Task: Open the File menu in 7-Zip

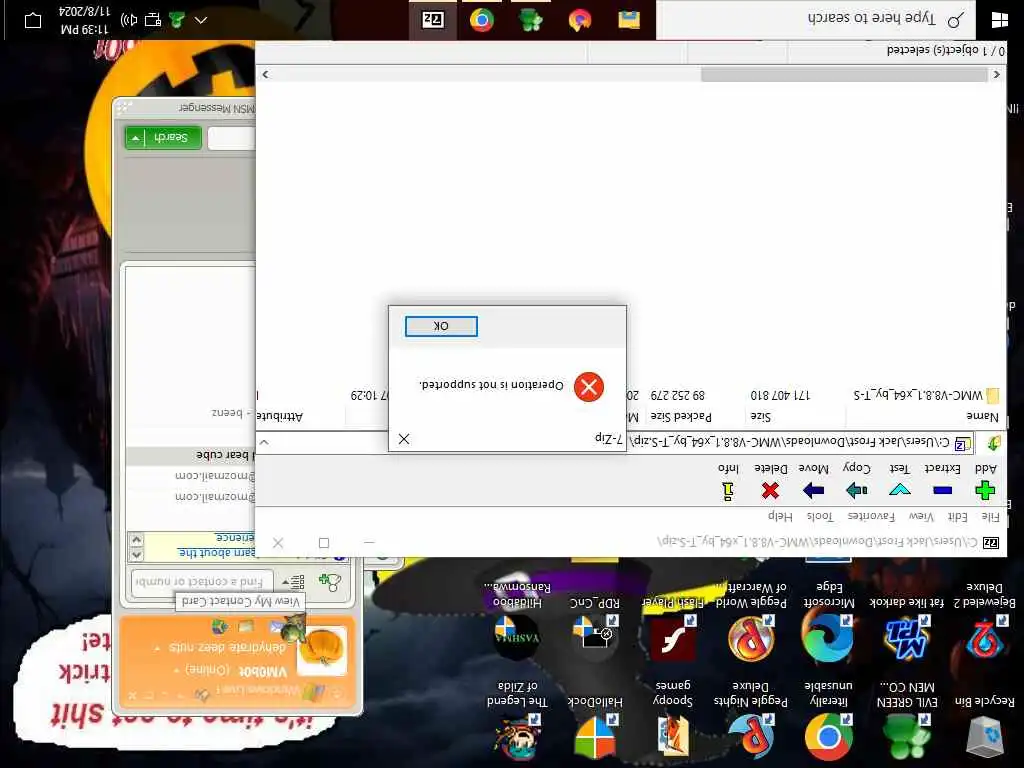Action: pyautogui.click(x=991, y=517)
